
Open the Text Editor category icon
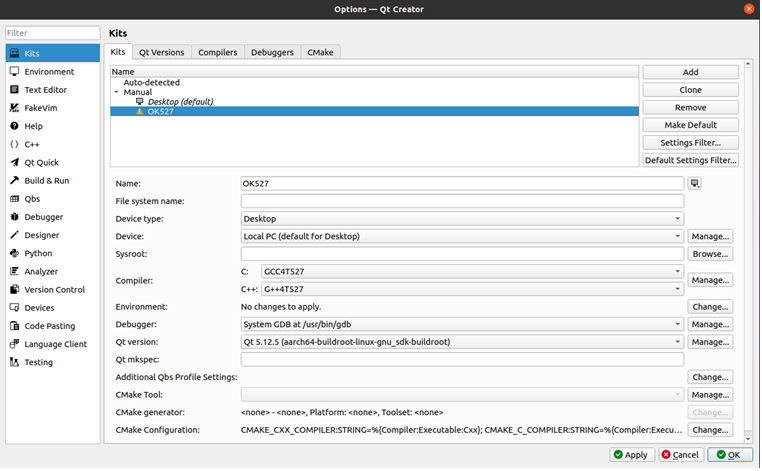15,89
